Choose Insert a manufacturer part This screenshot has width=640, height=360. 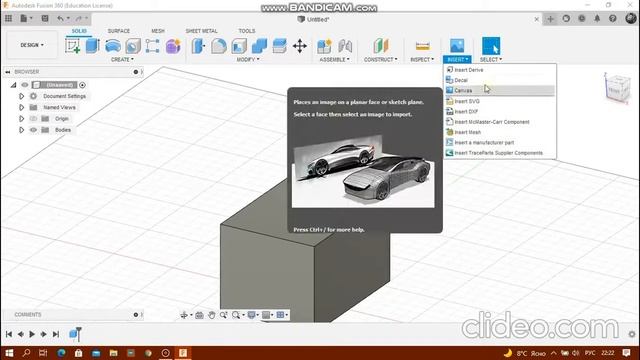coord(500,142)
